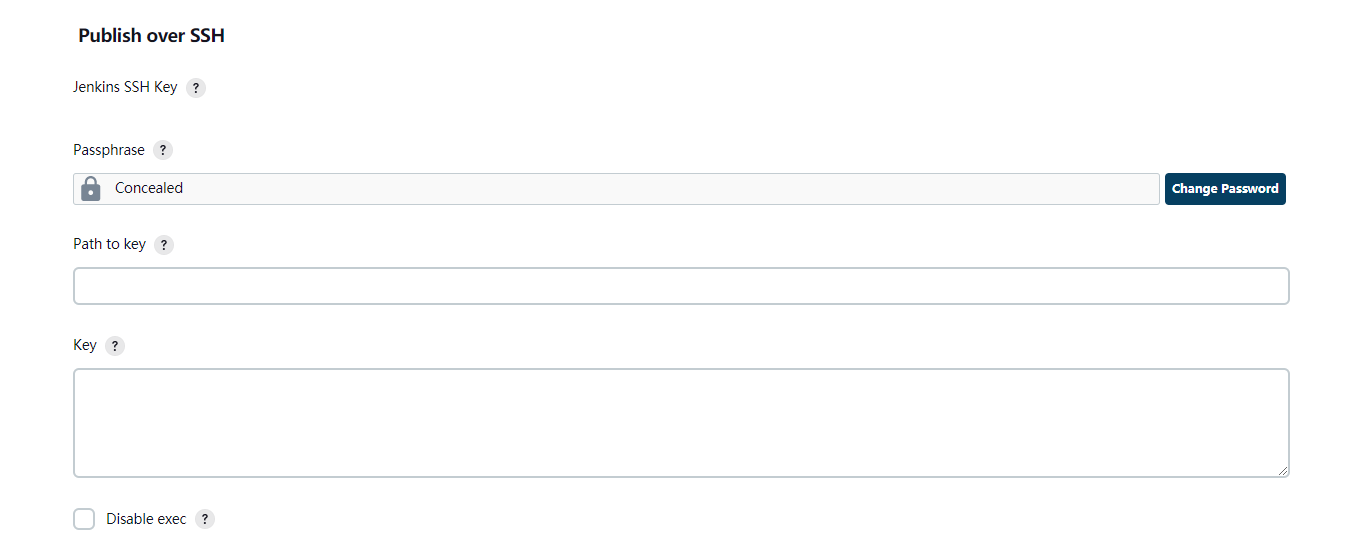This screenshot has width=1352, height=540.
Task: Click the Publish over SSH heading
Action: (x=152, y=36)
